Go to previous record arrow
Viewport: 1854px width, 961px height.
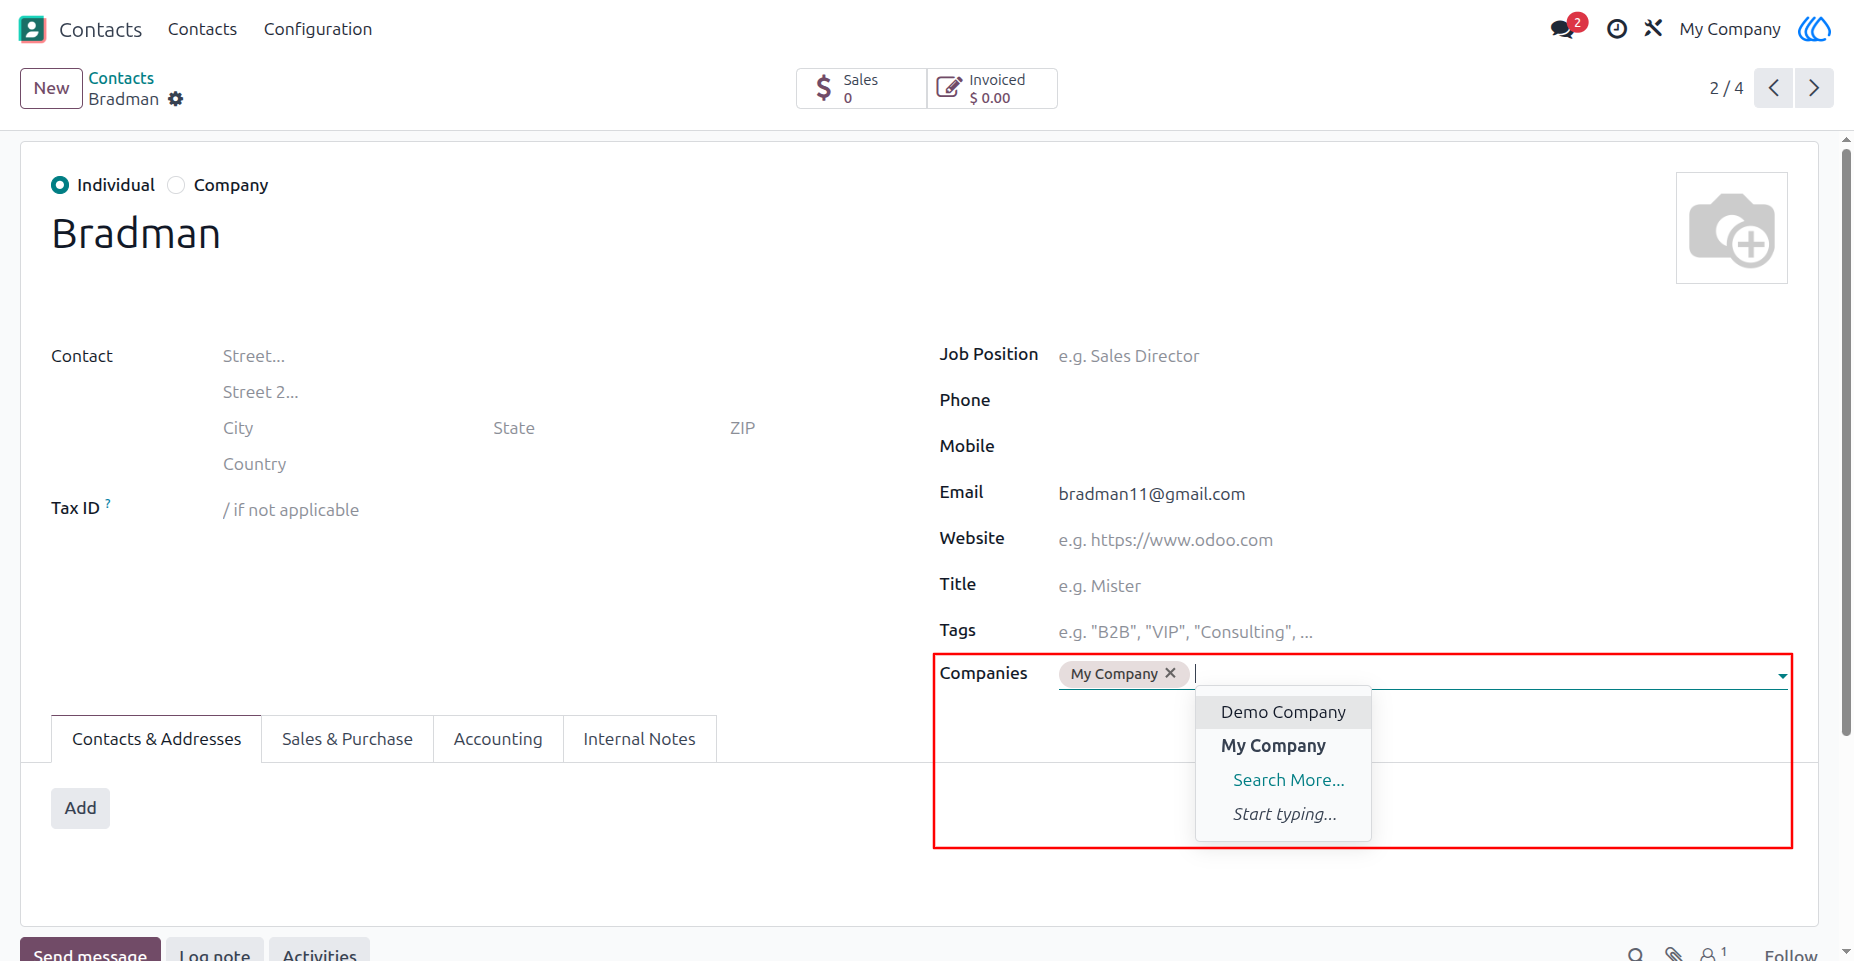click(1773, 88)
